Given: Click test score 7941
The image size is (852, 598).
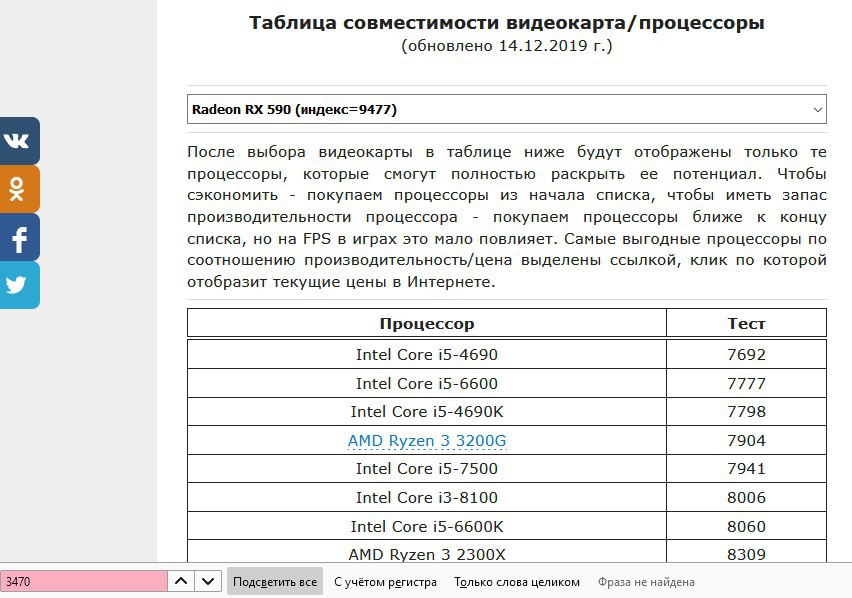Looking at the screenshot, I should [746, 469].
